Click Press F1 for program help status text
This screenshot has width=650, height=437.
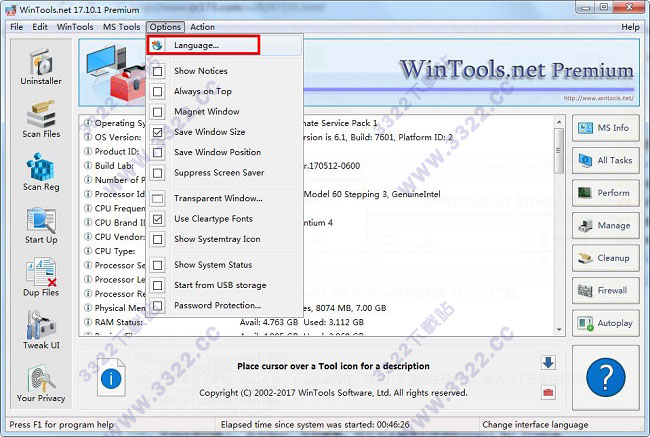coord(61,425)
